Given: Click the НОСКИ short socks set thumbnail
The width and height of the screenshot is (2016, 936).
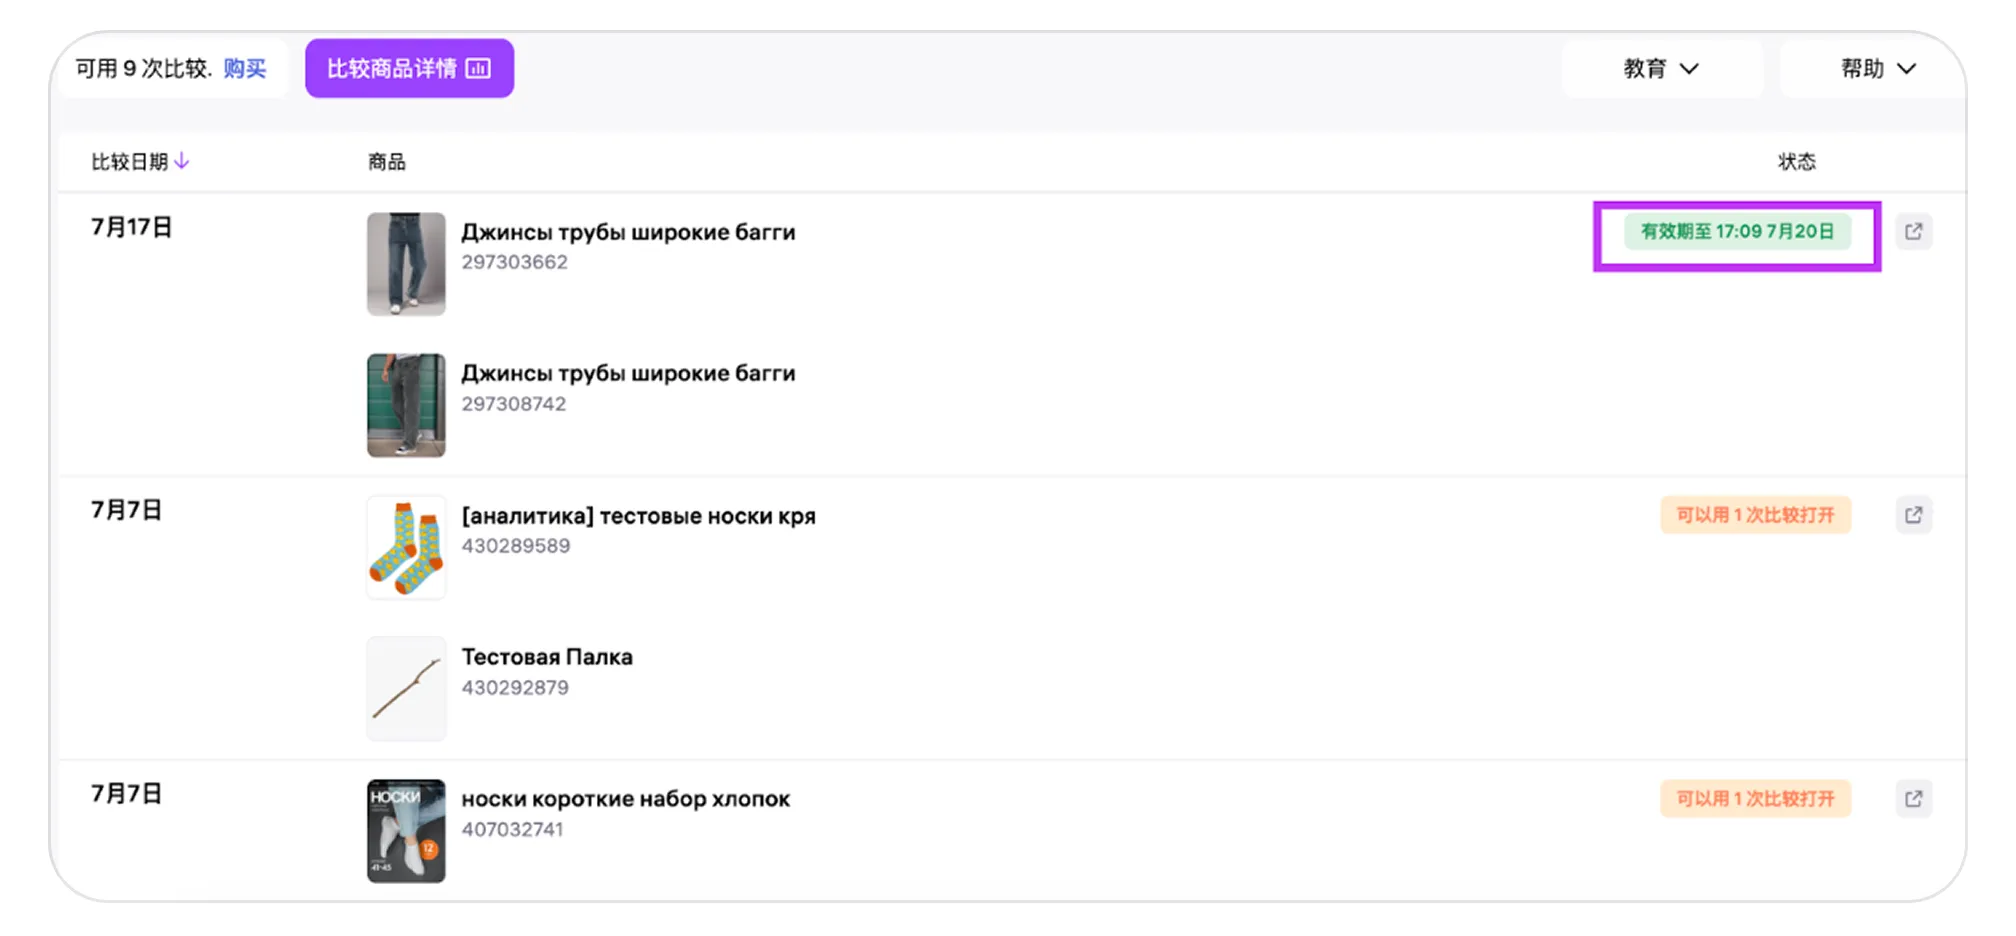Looking at the screenshot, I should pos(406,831).
